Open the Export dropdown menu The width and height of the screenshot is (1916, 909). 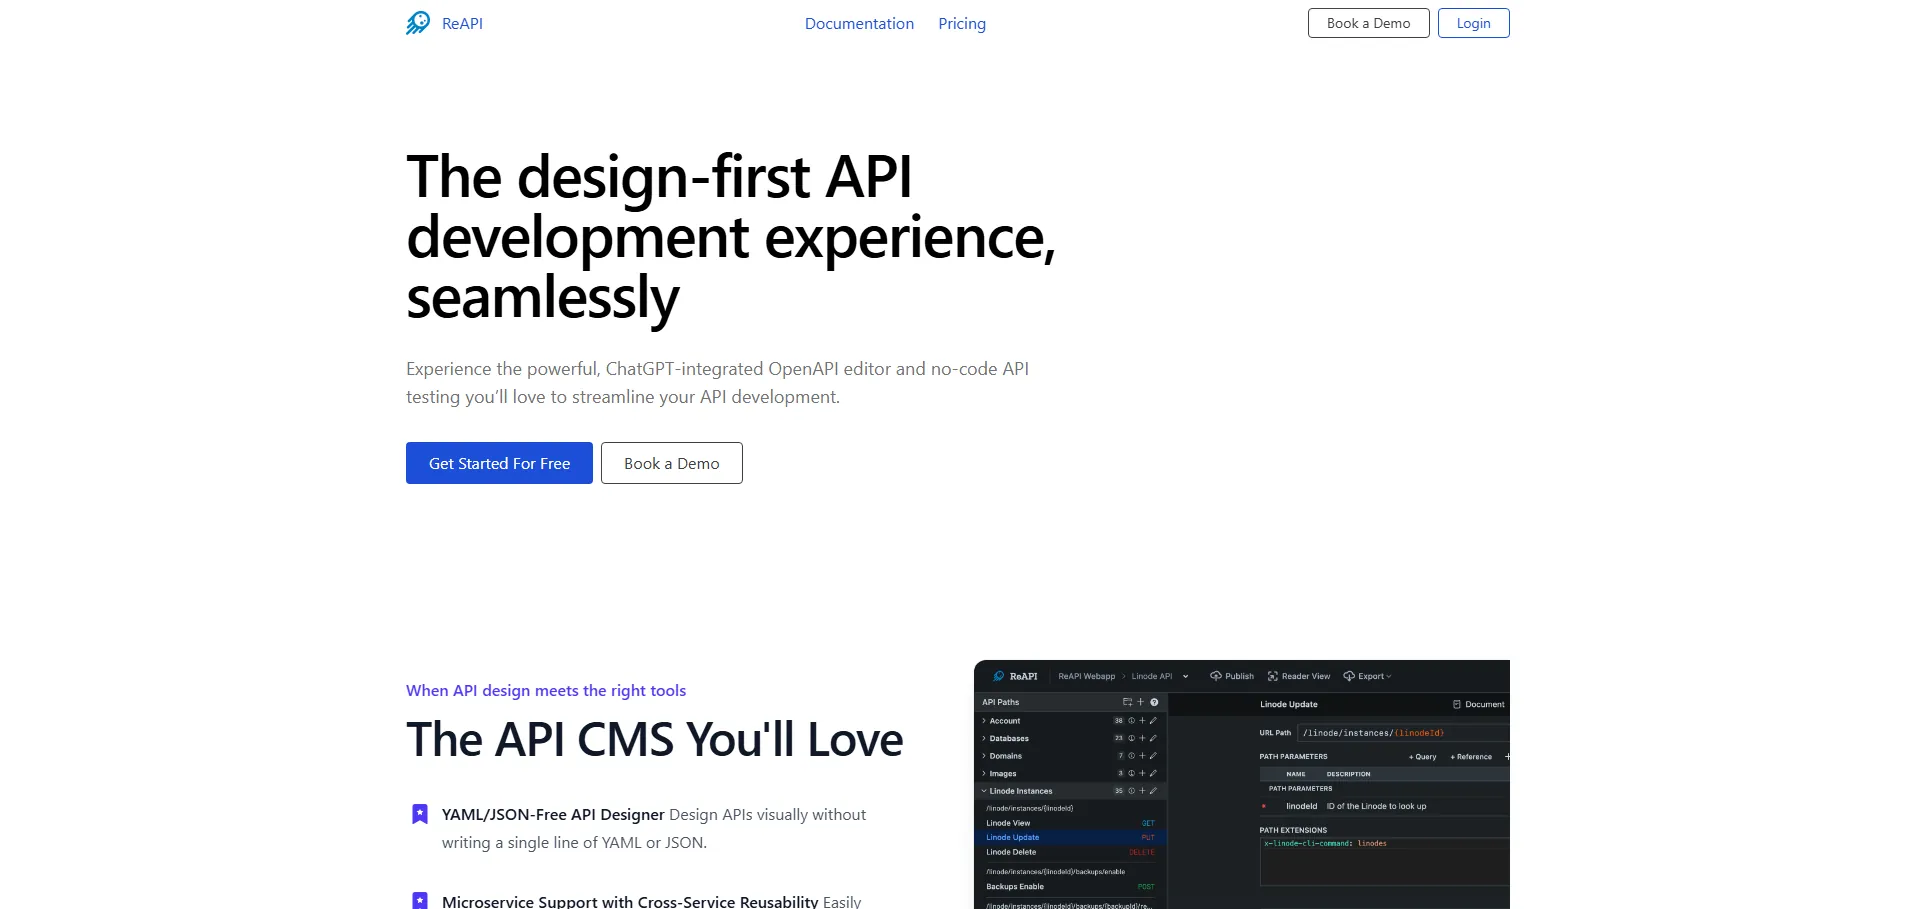[1368, 676]
